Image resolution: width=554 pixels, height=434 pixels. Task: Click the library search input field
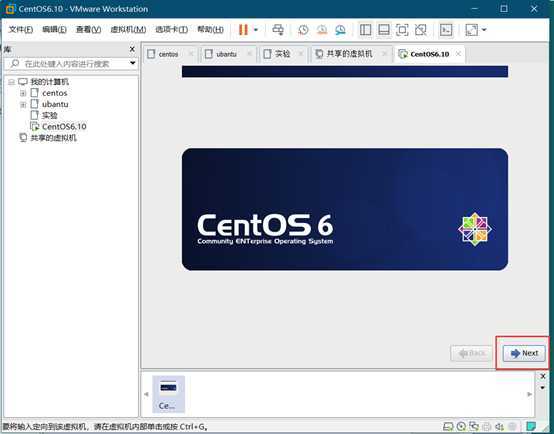(67, 64)
